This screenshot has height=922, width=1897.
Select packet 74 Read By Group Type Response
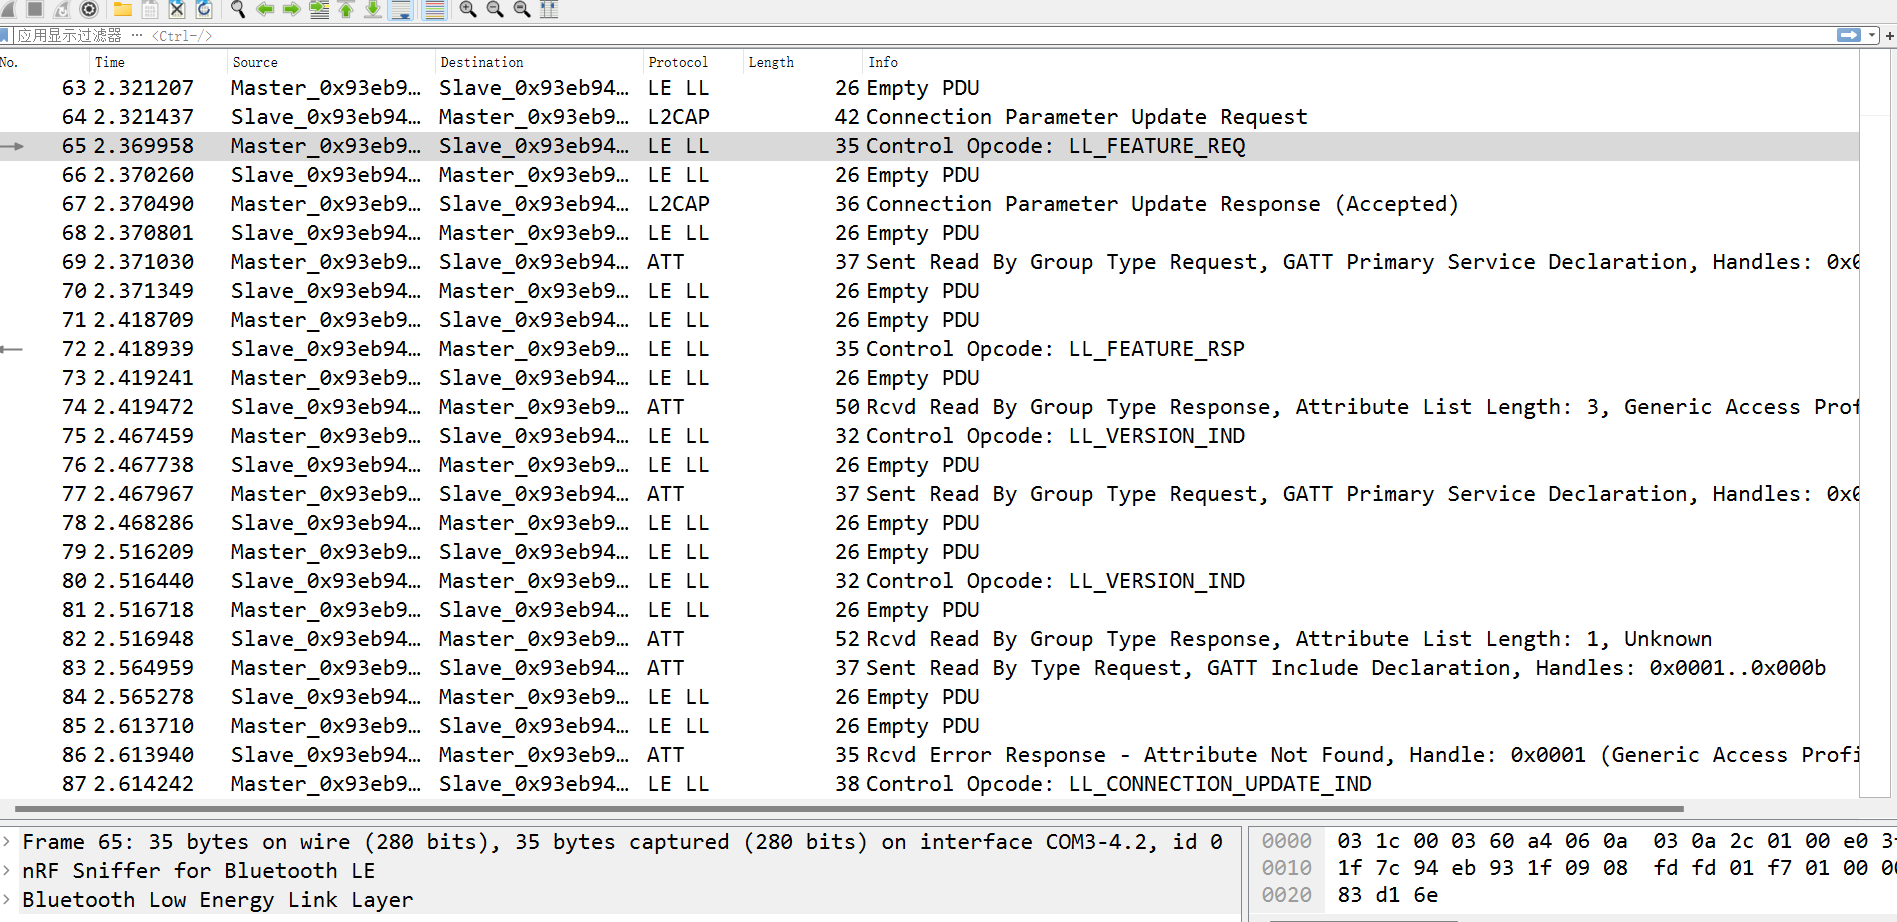coord(929,407)
